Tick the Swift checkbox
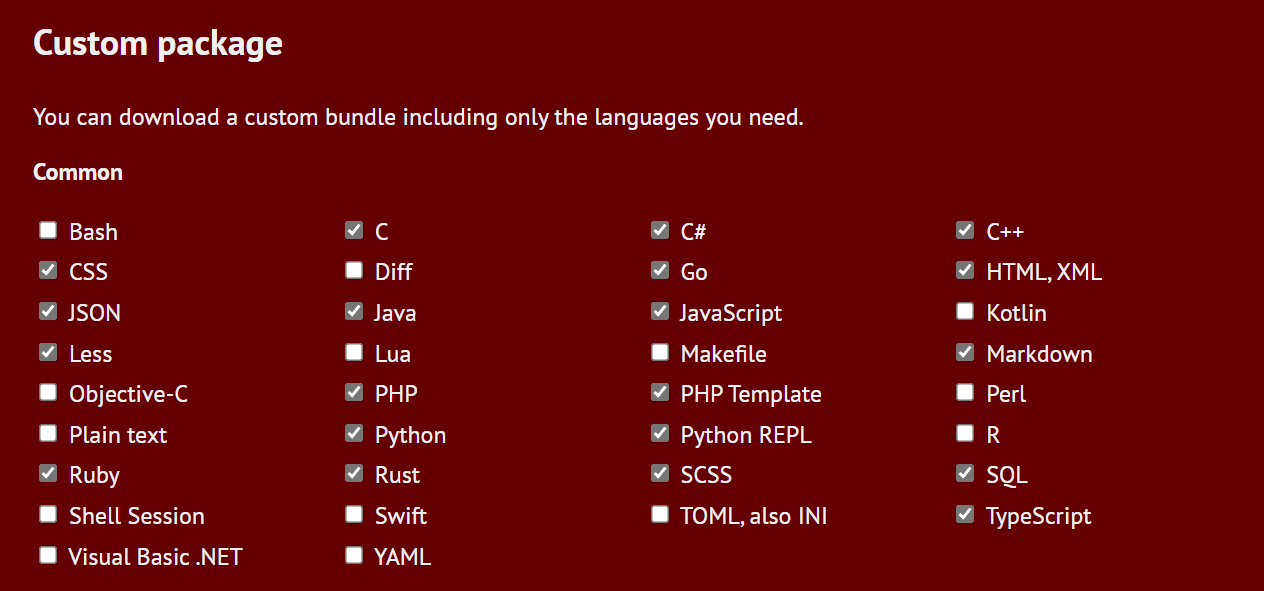 pos(354,515)
